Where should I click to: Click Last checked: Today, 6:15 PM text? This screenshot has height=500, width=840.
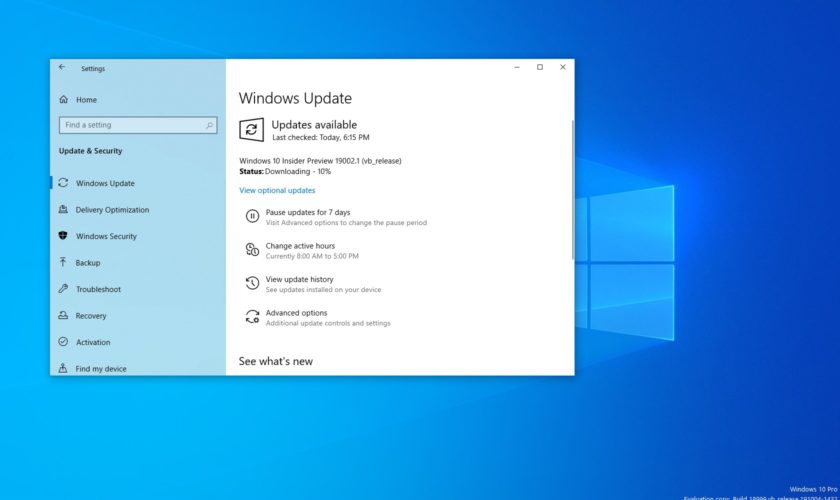coord(320,137)
